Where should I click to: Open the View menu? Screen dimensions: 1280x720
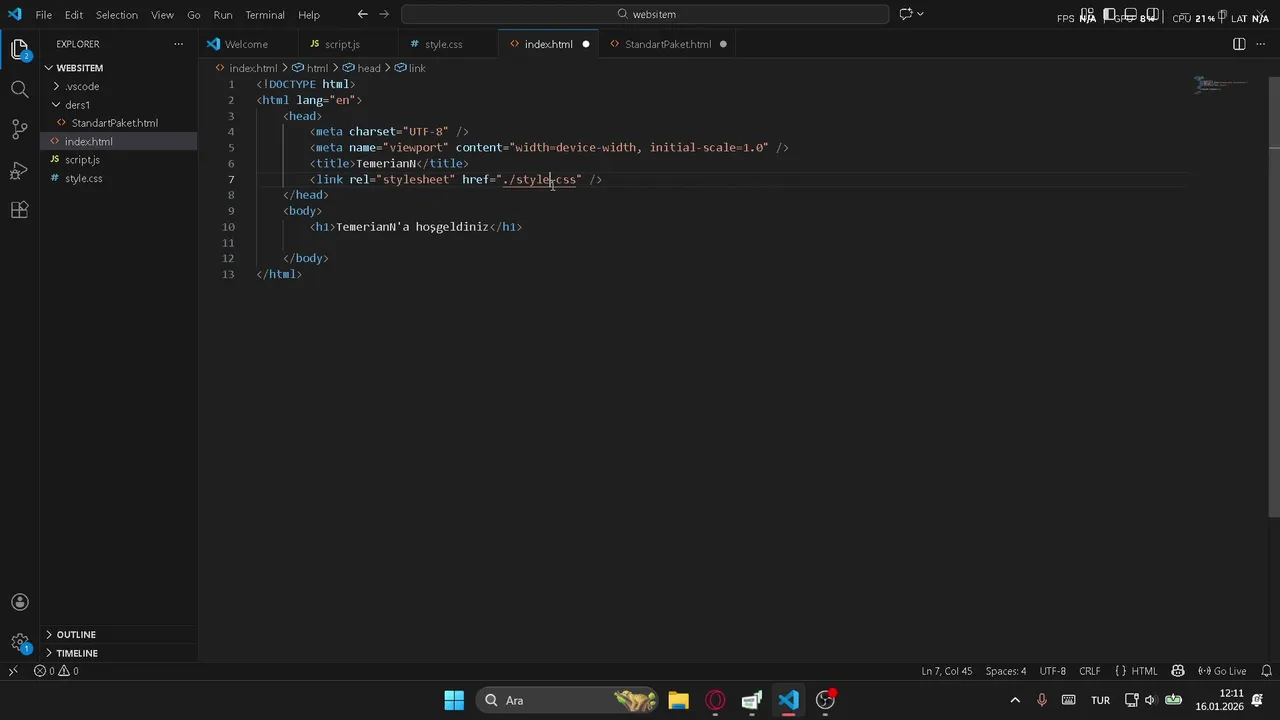tap(162, 15)
